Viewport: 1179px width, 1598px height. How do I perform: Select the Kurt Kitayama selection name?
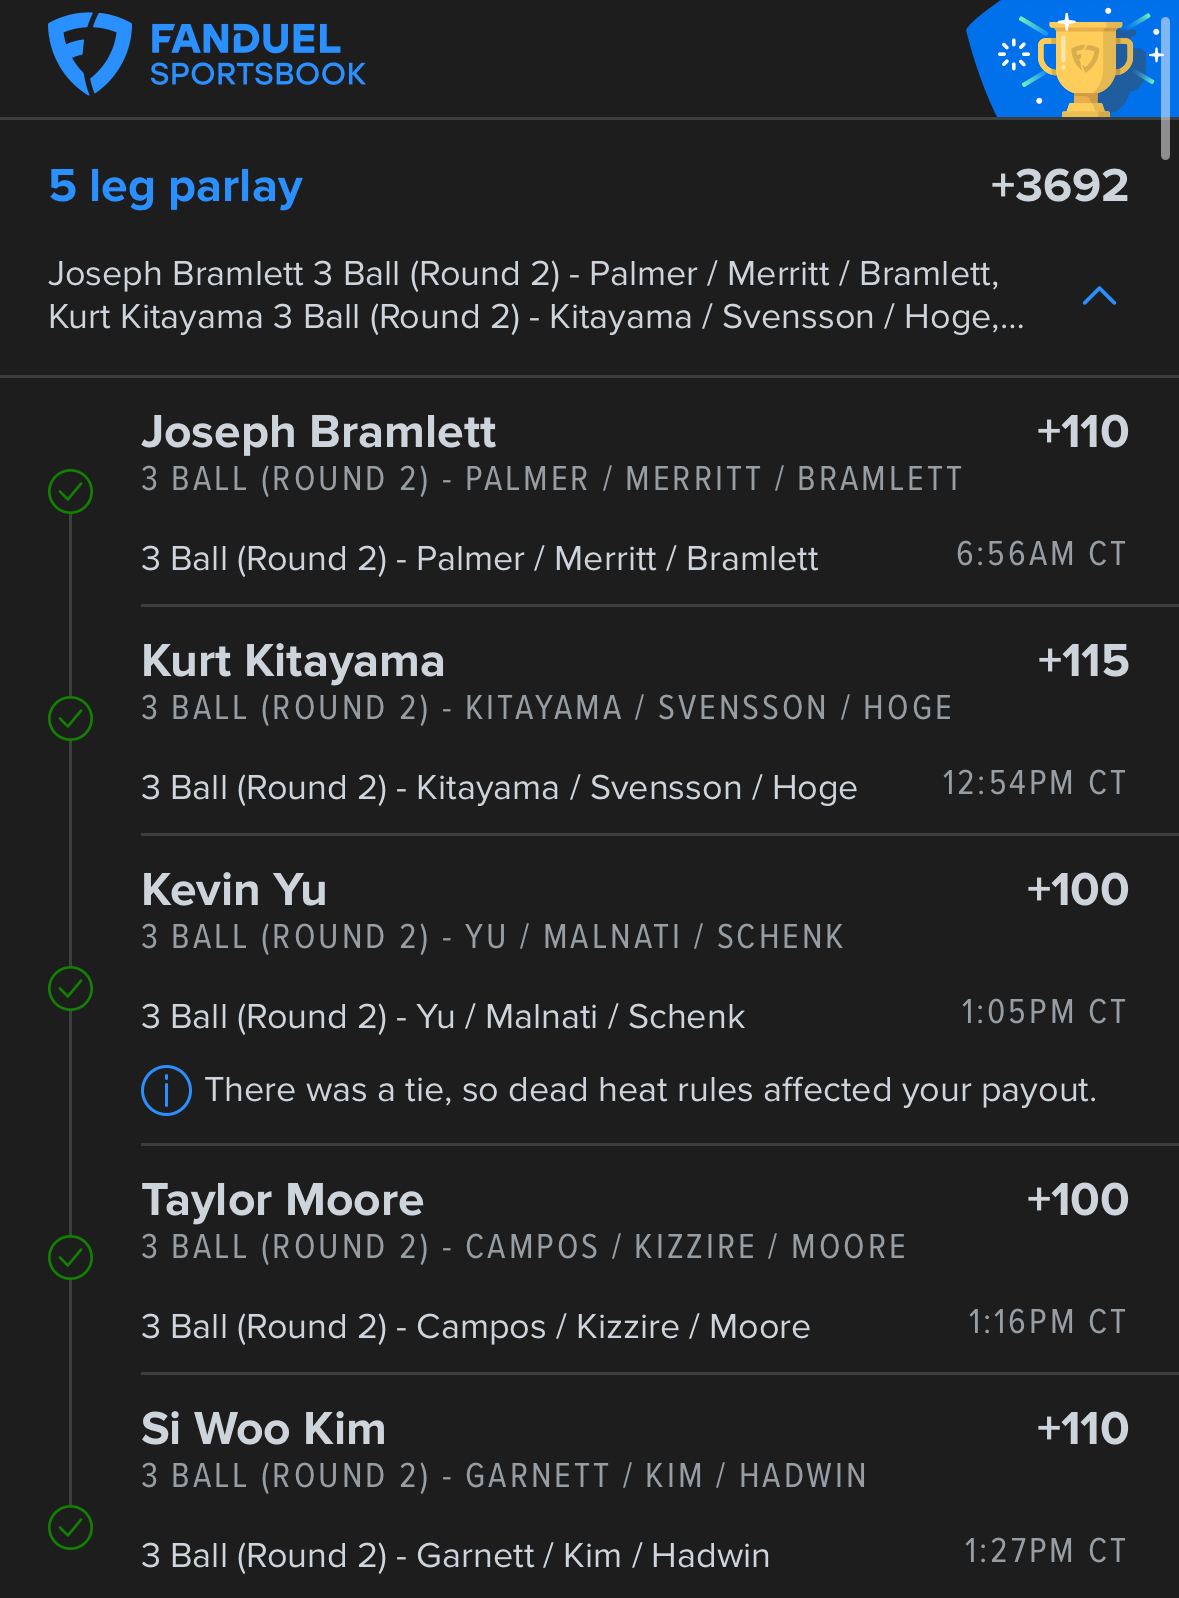[x=293, y=661]
